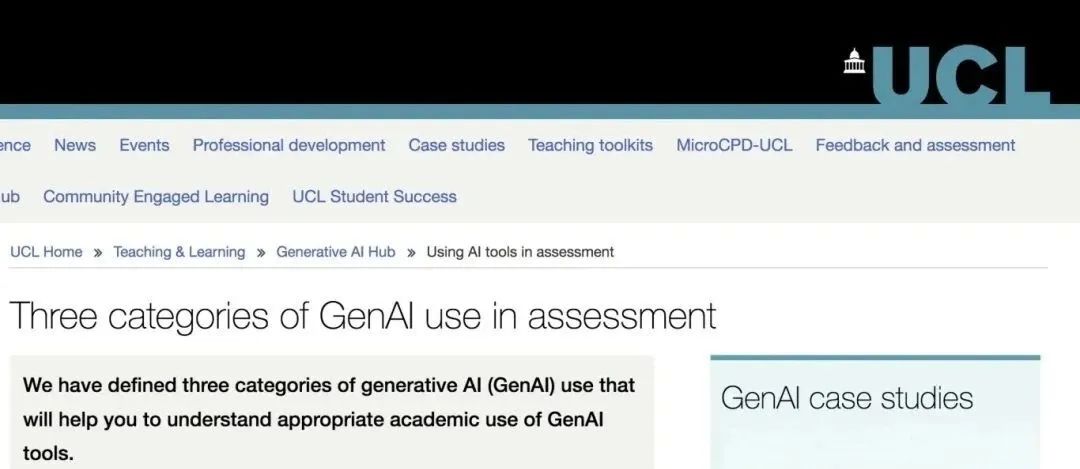
Task: Go to Professional development section
Action: coord(289,145)
